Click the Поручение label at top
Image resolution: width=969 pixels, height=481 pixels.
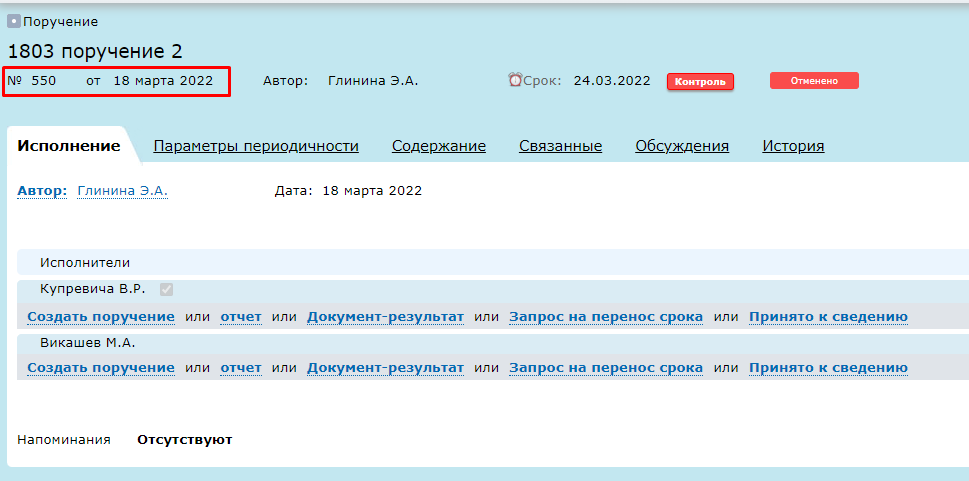coord(61,22)
